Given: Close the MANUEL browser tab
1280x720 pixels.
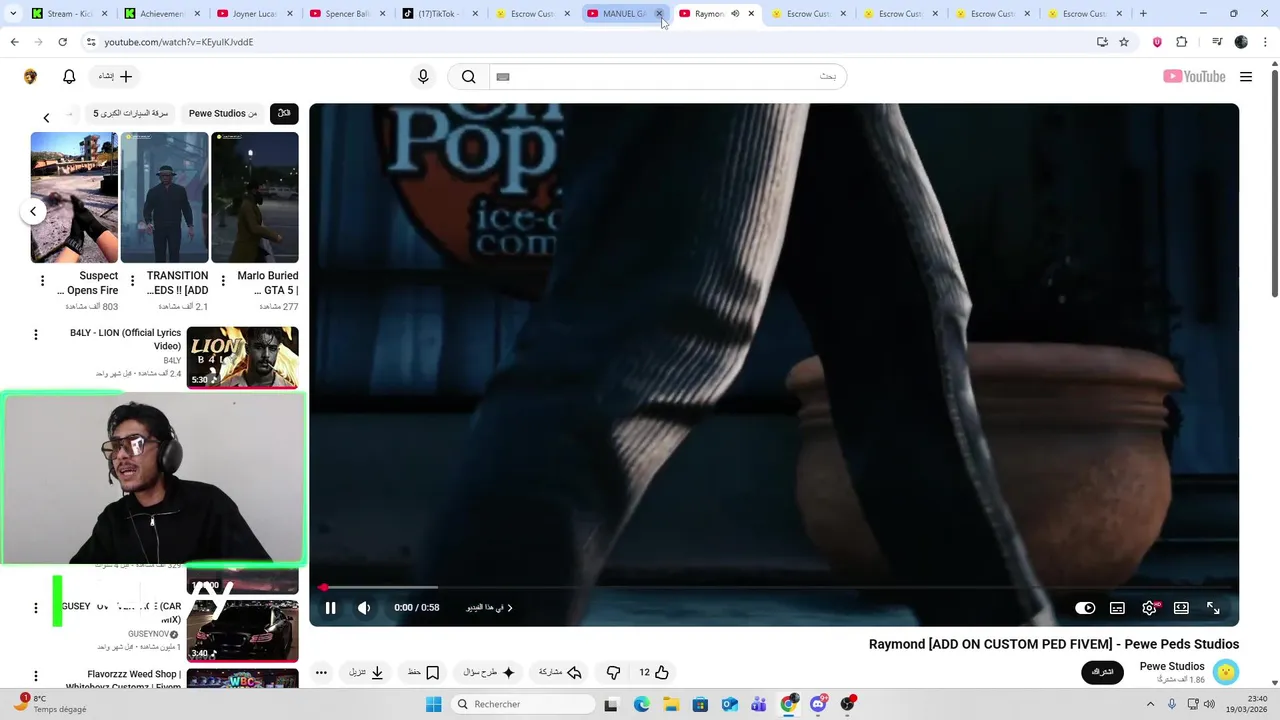Looking at the screenshot, I should [x=659, y=14].
